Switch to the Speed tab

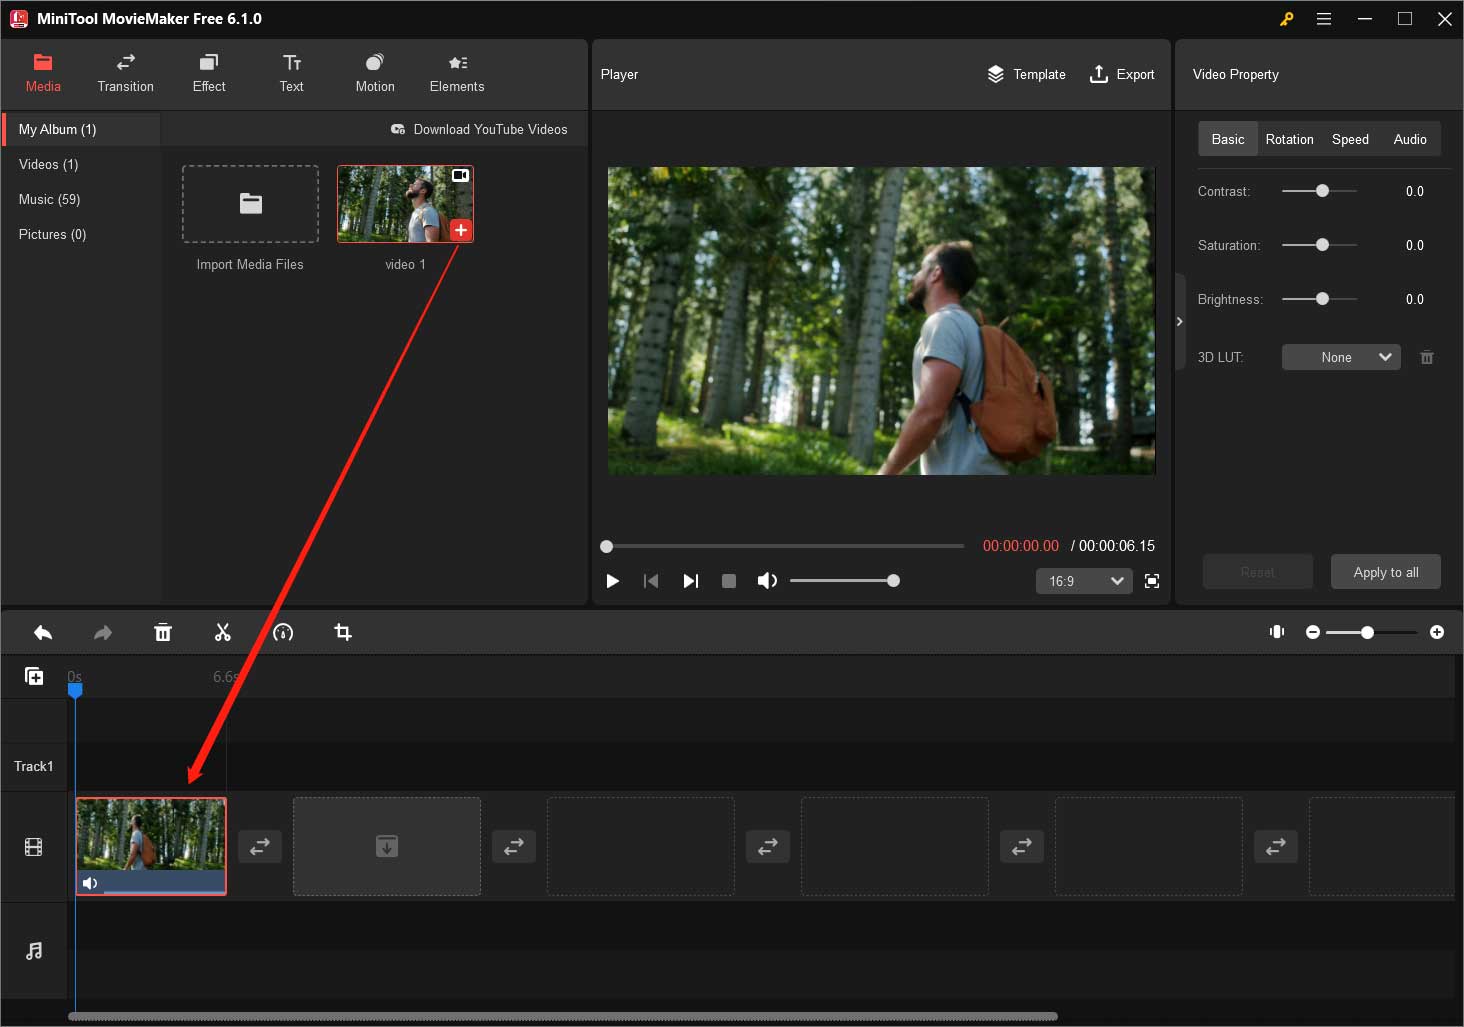(1350, 139)
